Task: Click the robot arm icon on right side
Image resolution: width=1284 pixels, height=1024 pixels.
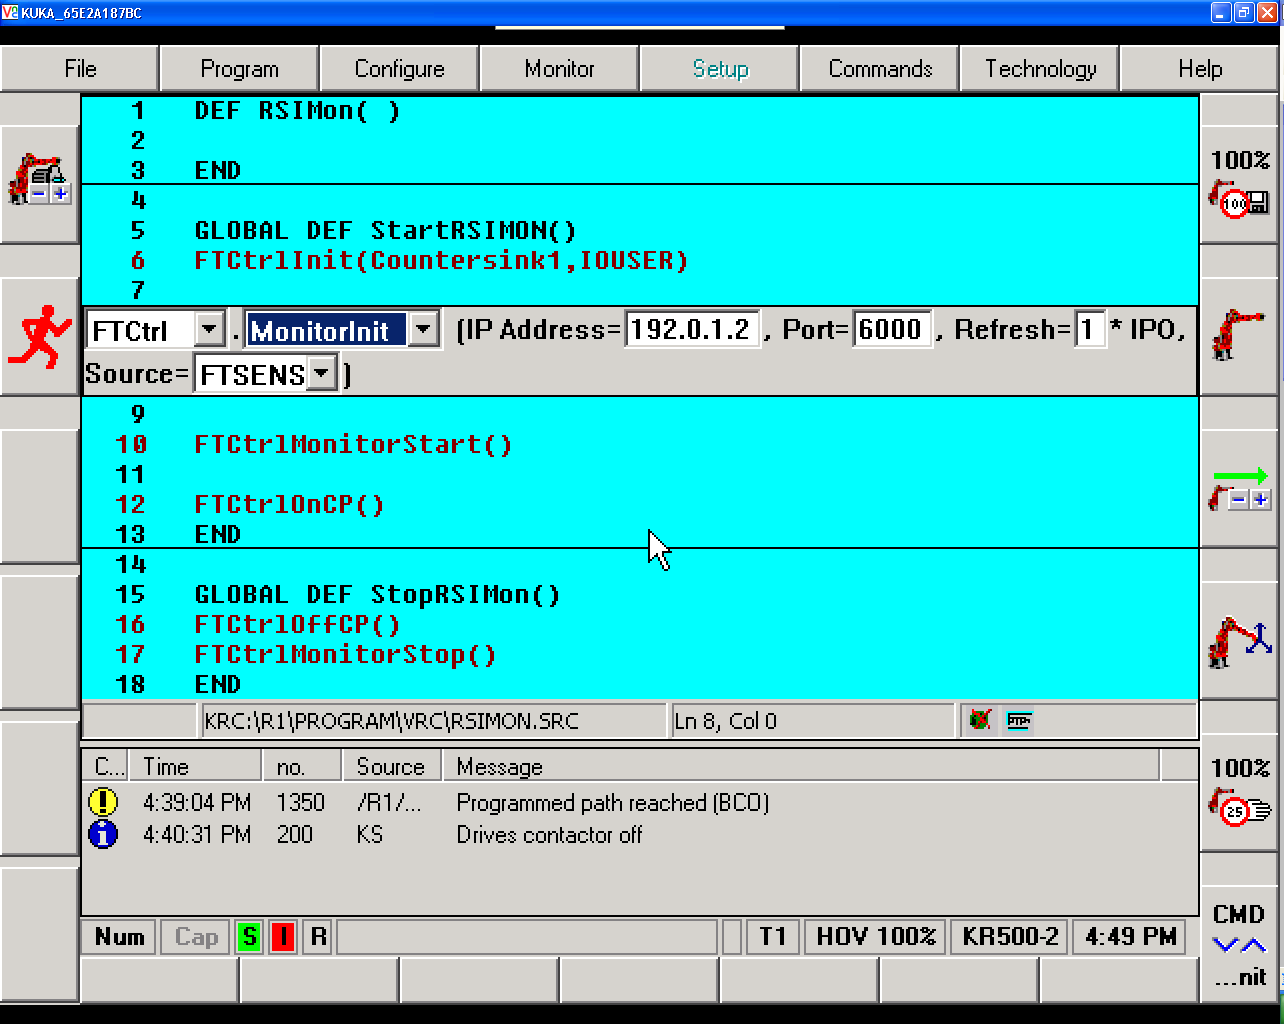Action: [x=1238, y=335]
